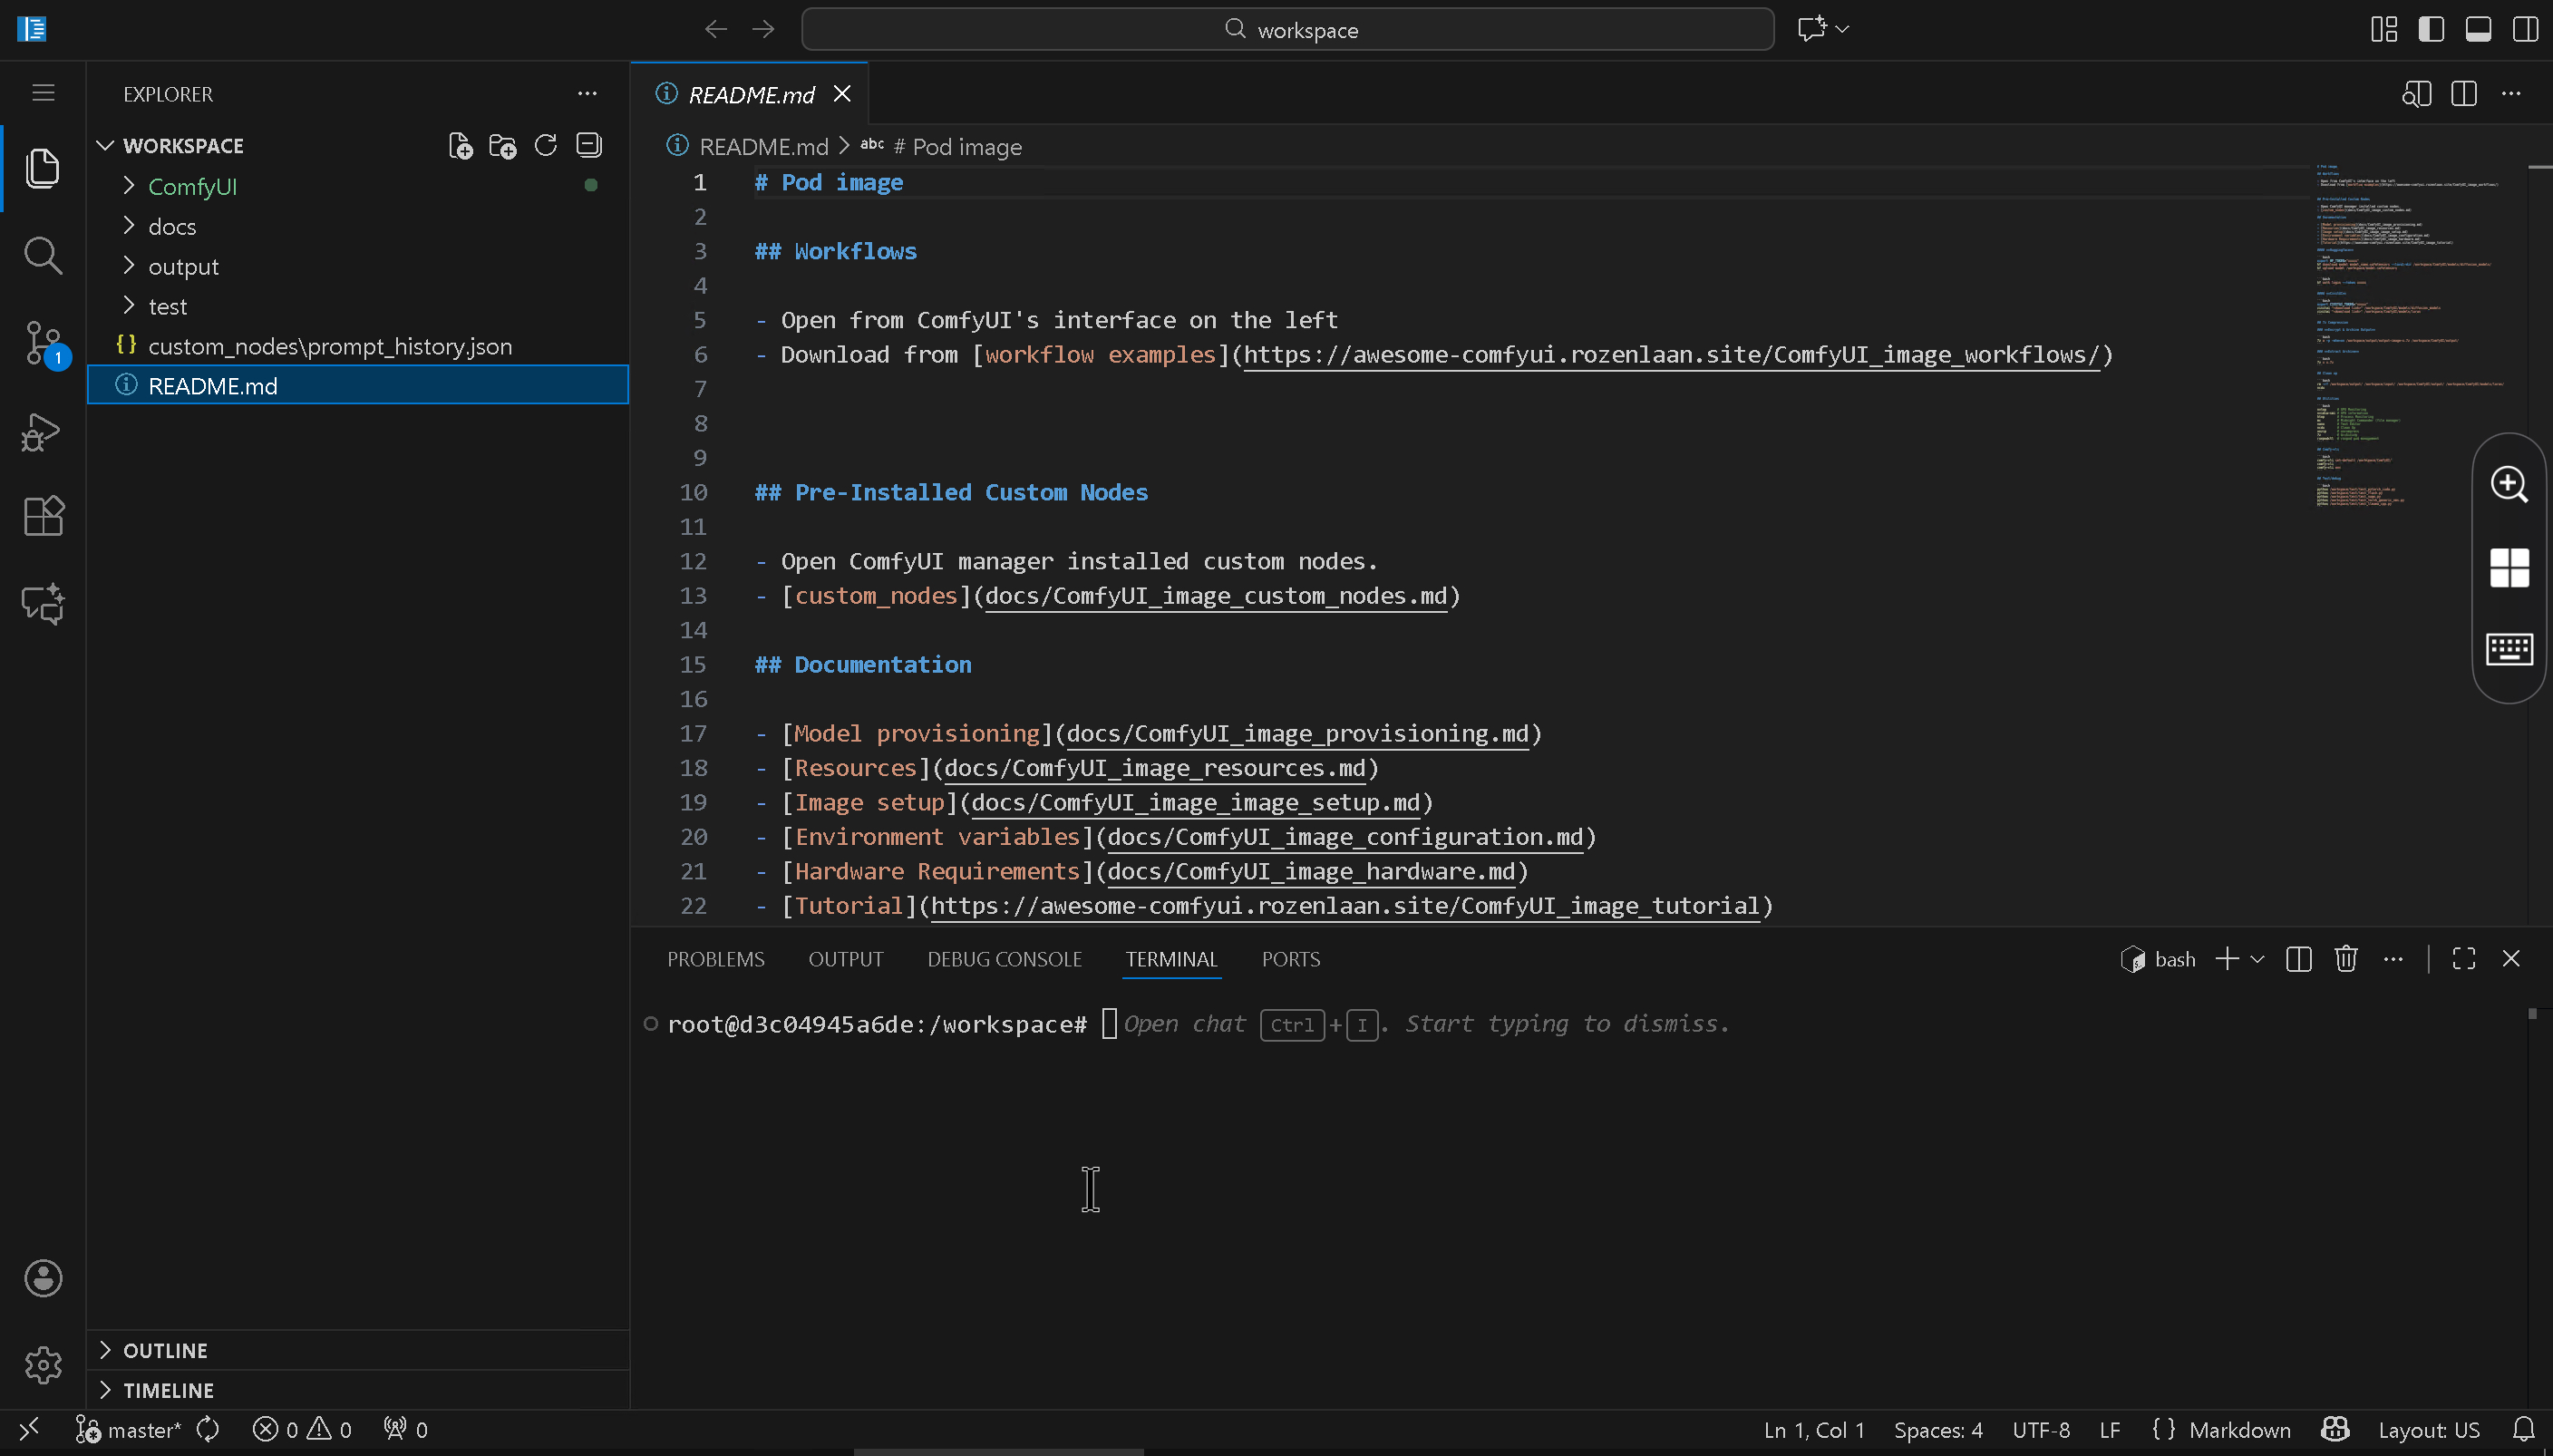Screen dimensions: 2553x1456
Task: Toggle the panel visibility
Action: [2479, 29]
